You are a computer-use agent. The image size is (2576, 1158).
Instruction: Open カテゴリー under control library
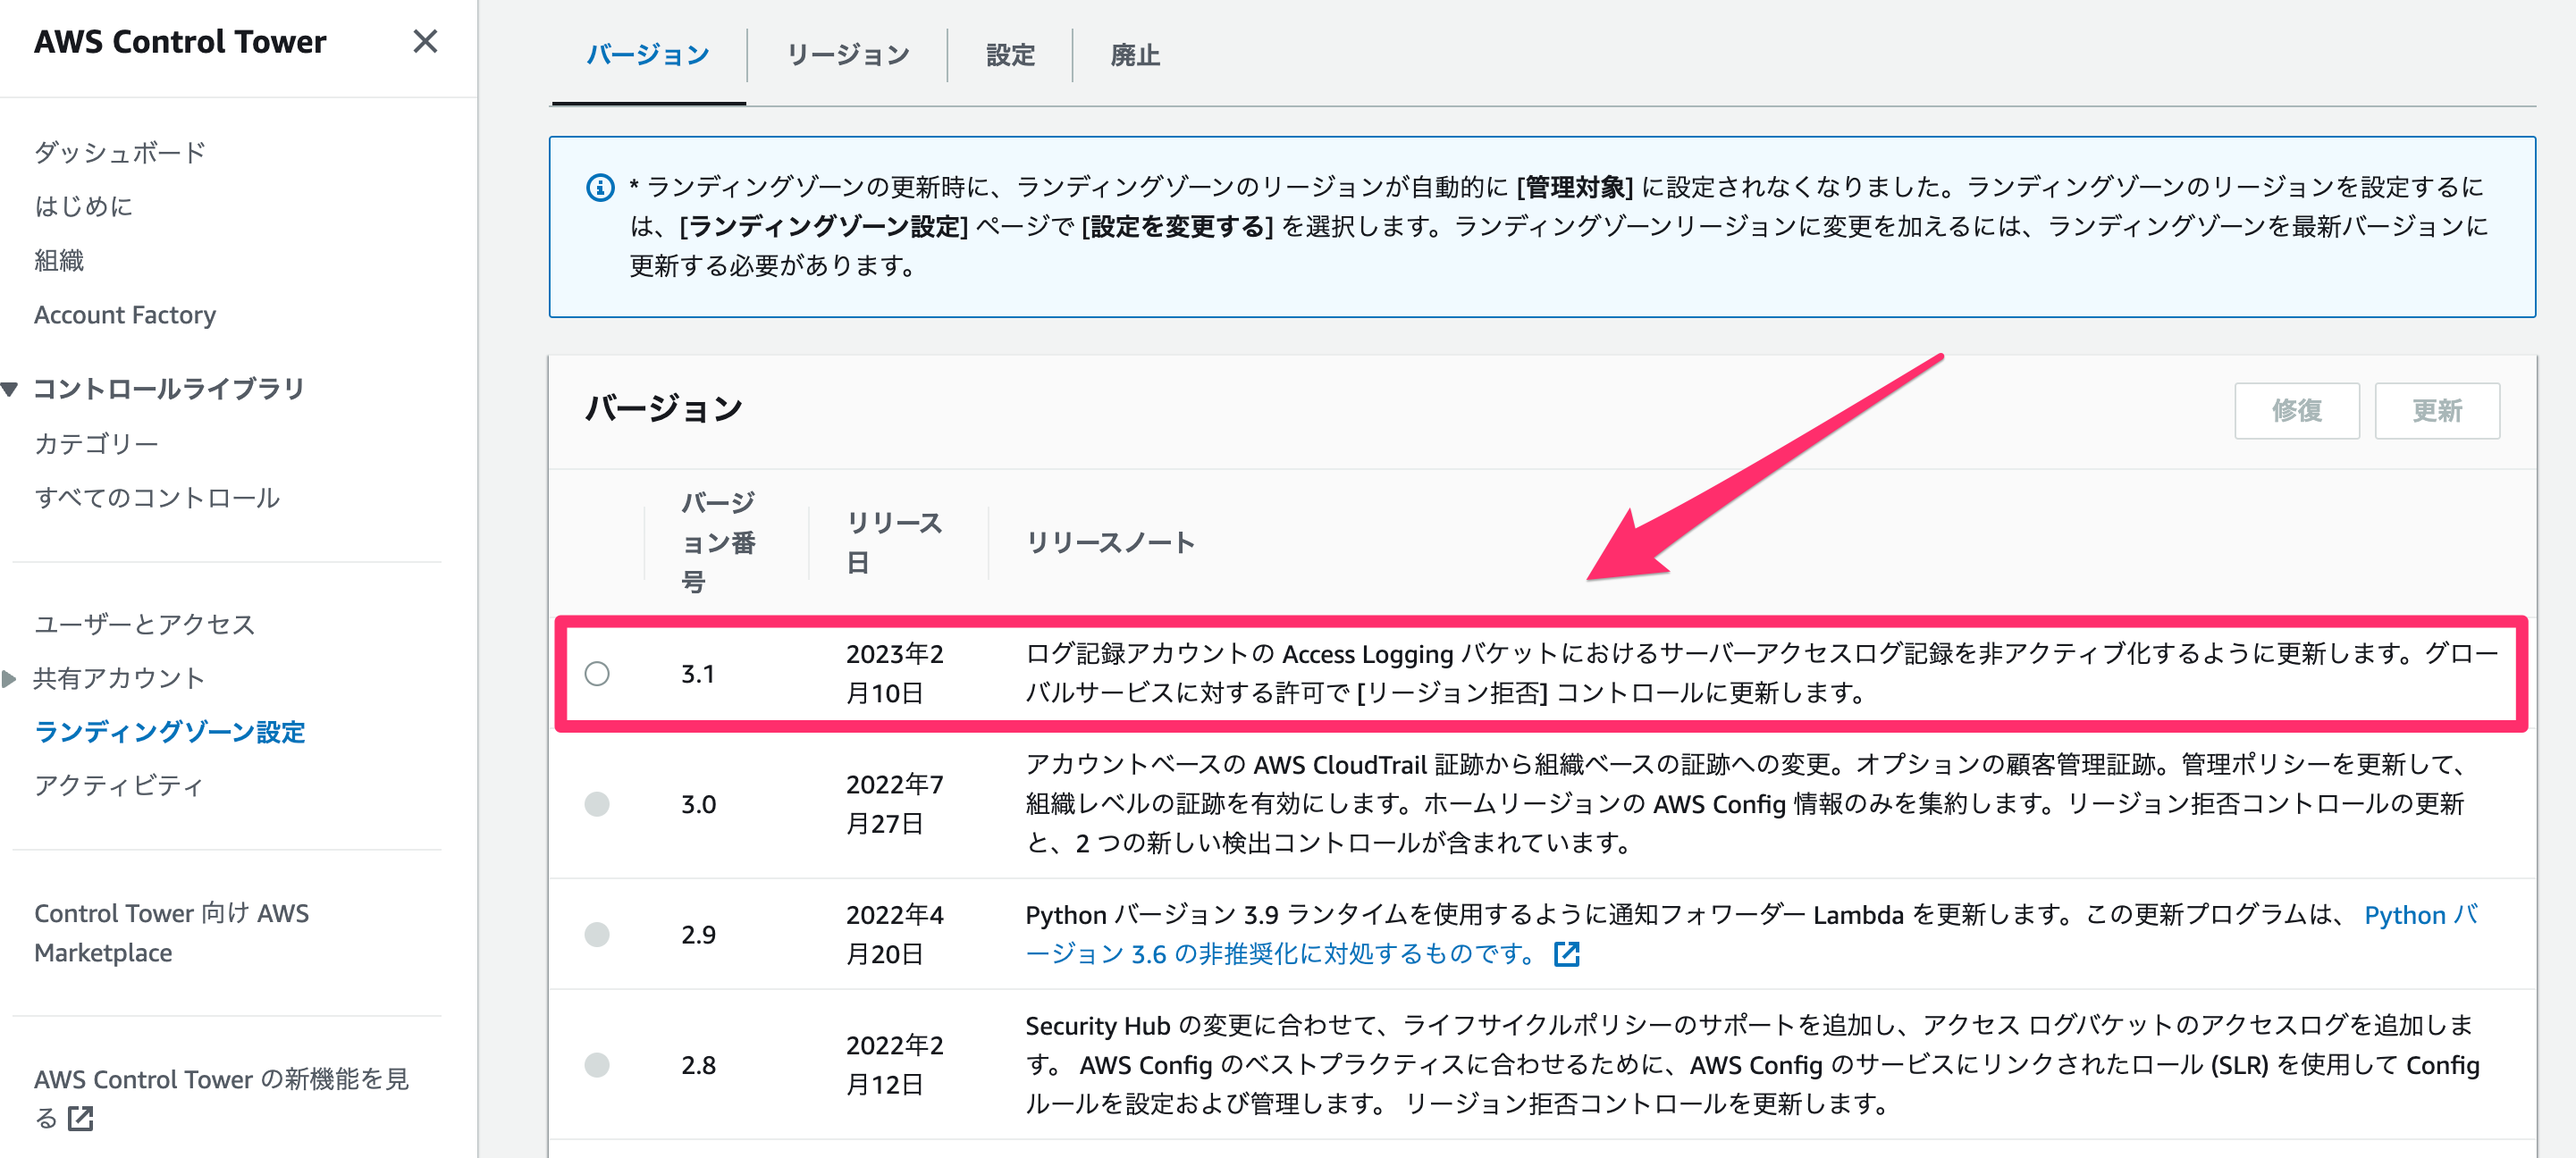96,443
